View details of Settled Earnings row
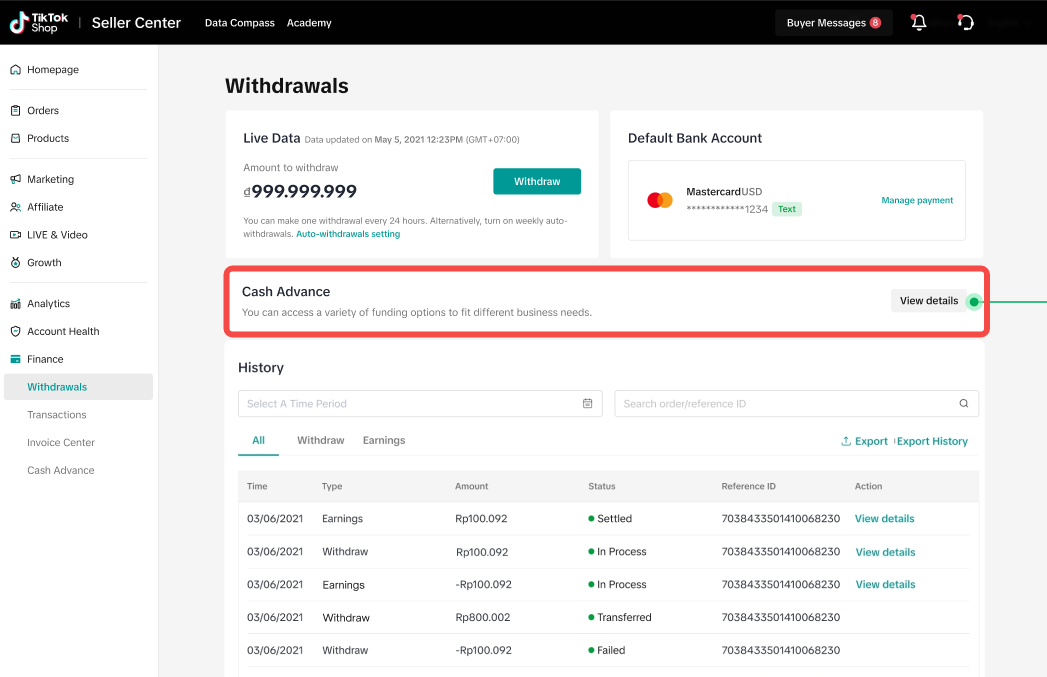1047x677 pixels. [x=884, y=519]
